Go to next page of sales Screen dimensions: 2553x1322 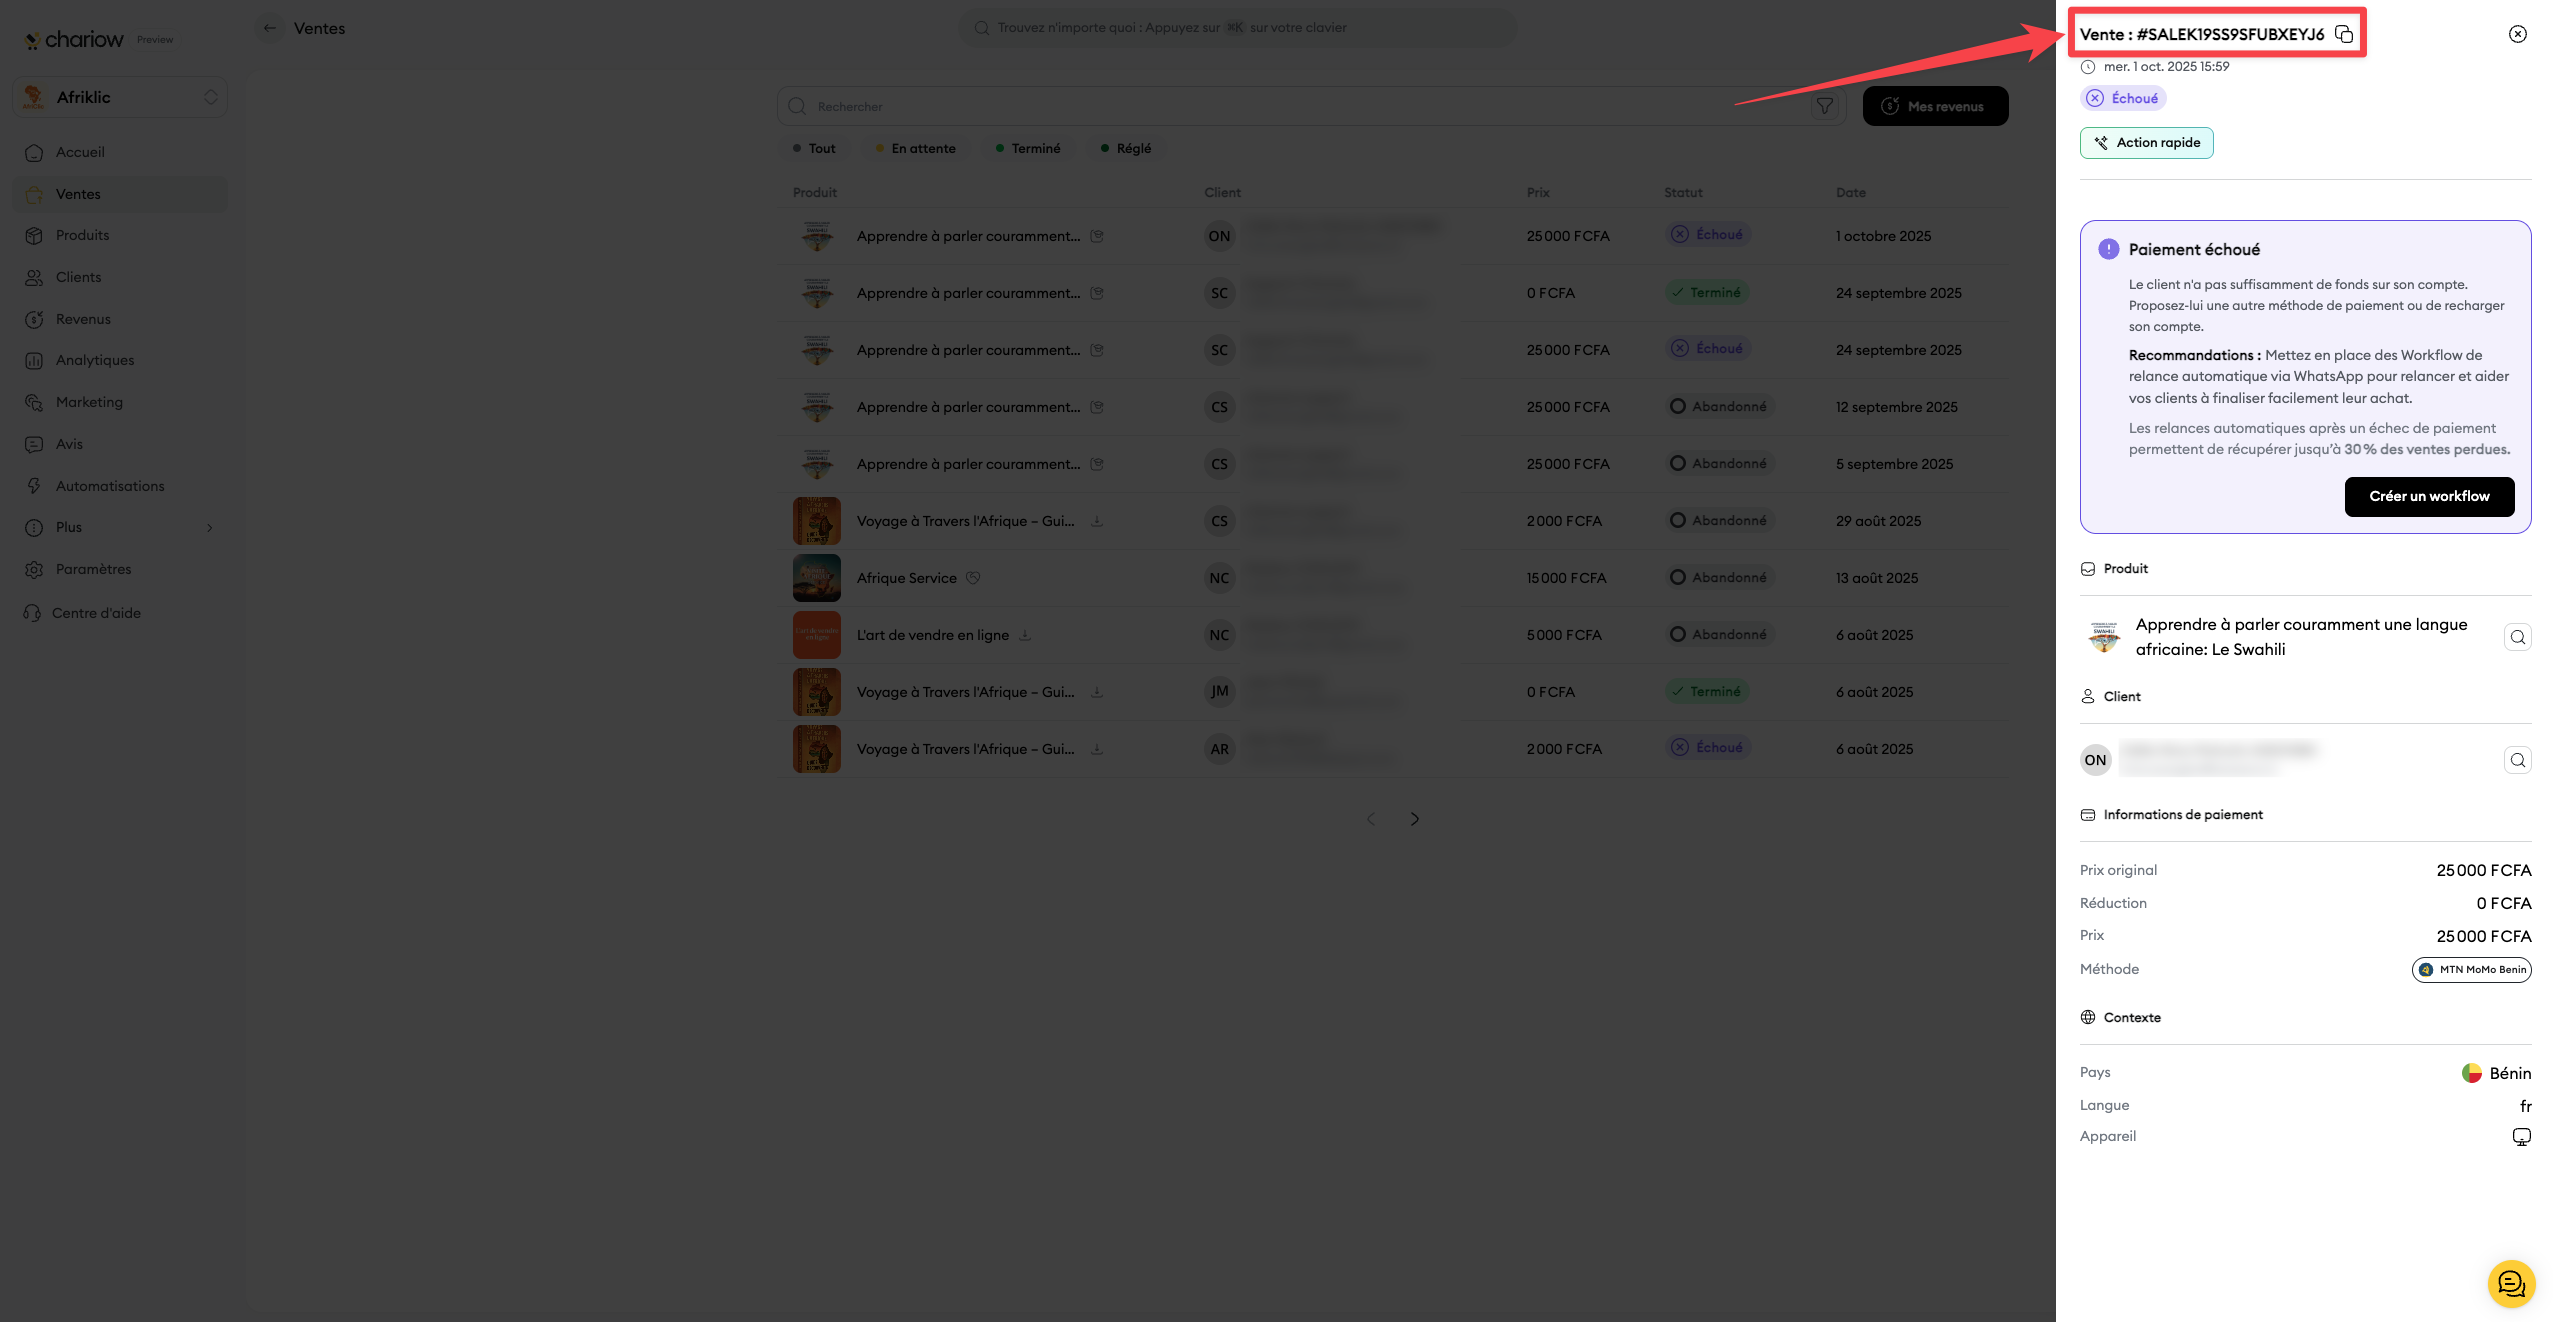click(x=1414, y=819)
